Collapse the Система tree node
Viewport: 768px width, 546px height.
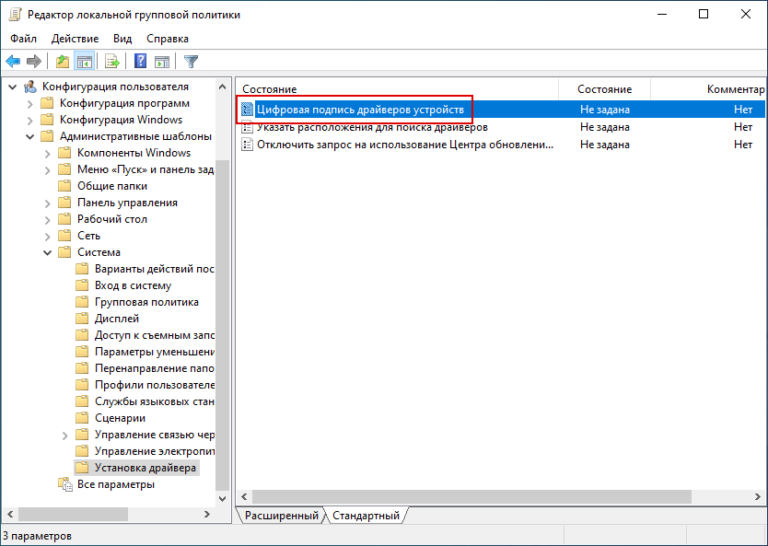click(47, 253)
